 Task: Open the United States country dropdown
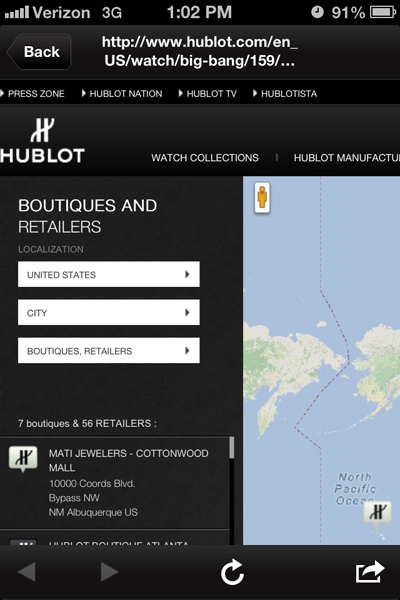tap(109, 274)
